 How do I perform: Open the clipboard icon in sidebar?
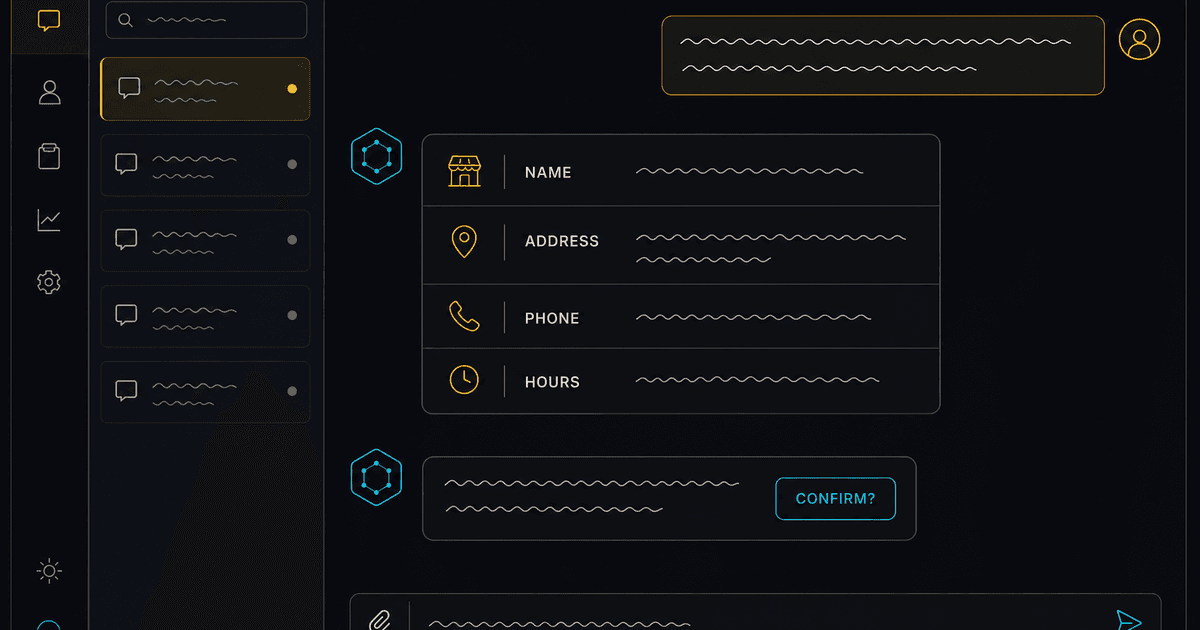click(49, 156)
